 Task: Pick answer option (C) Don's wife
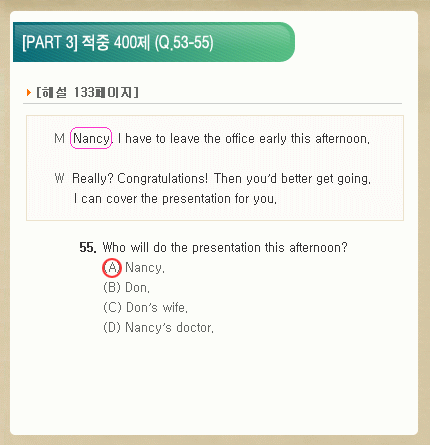tap(146, 307)
